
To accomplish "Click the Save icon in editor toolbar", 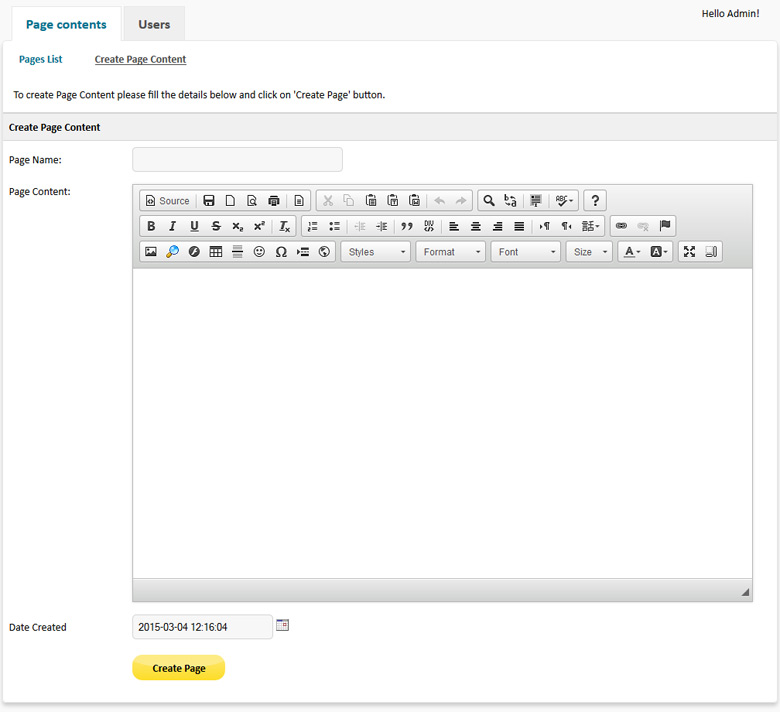I will pos(209,201).
